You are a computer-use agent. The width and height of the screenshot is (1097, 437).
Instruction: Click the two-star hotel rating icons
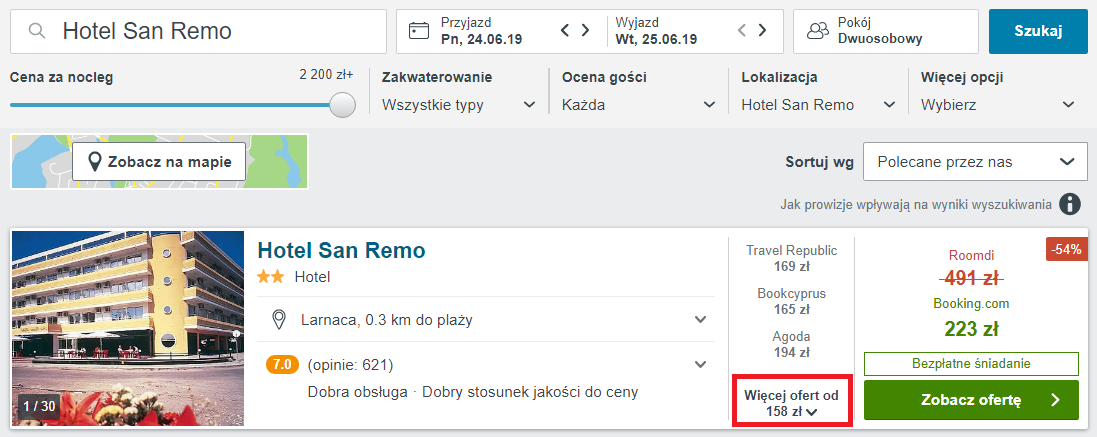(x=270, y=278)
